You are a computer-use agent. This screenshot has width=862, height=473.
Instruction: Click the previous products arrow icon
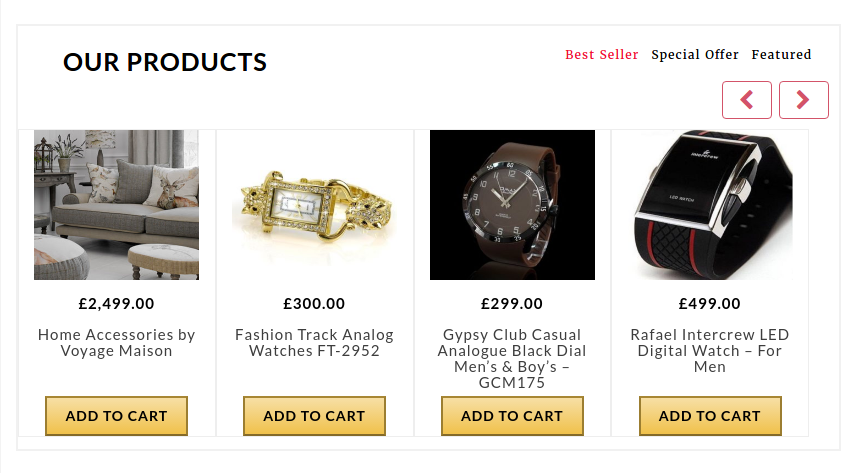click(747, 100)
